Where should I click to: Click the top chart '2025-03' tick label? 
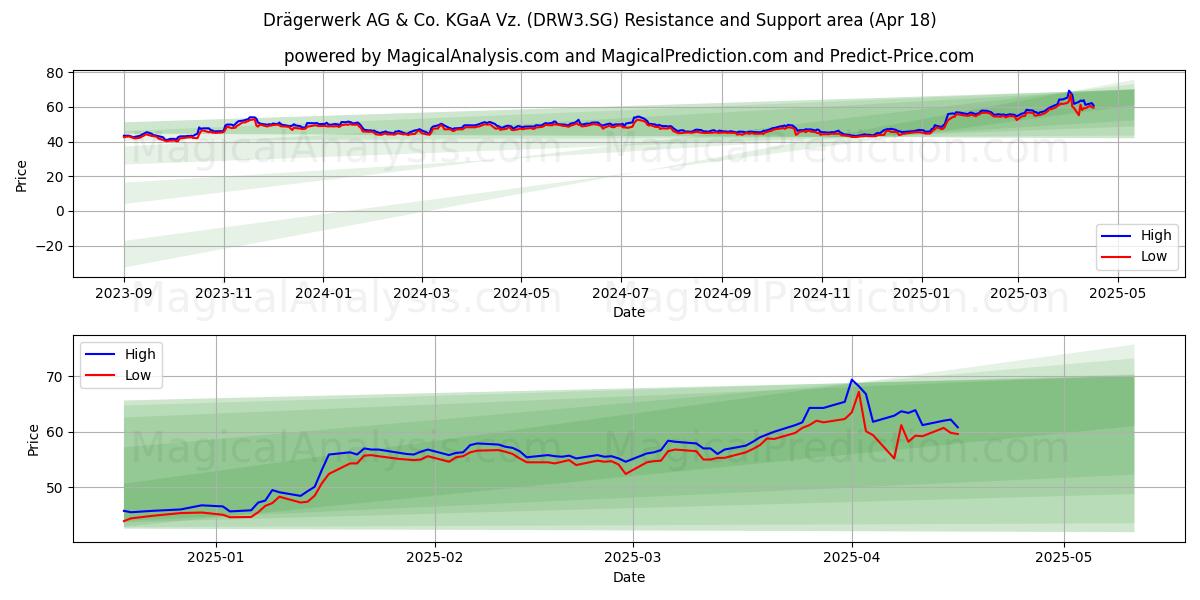(x=1016, y=294)
